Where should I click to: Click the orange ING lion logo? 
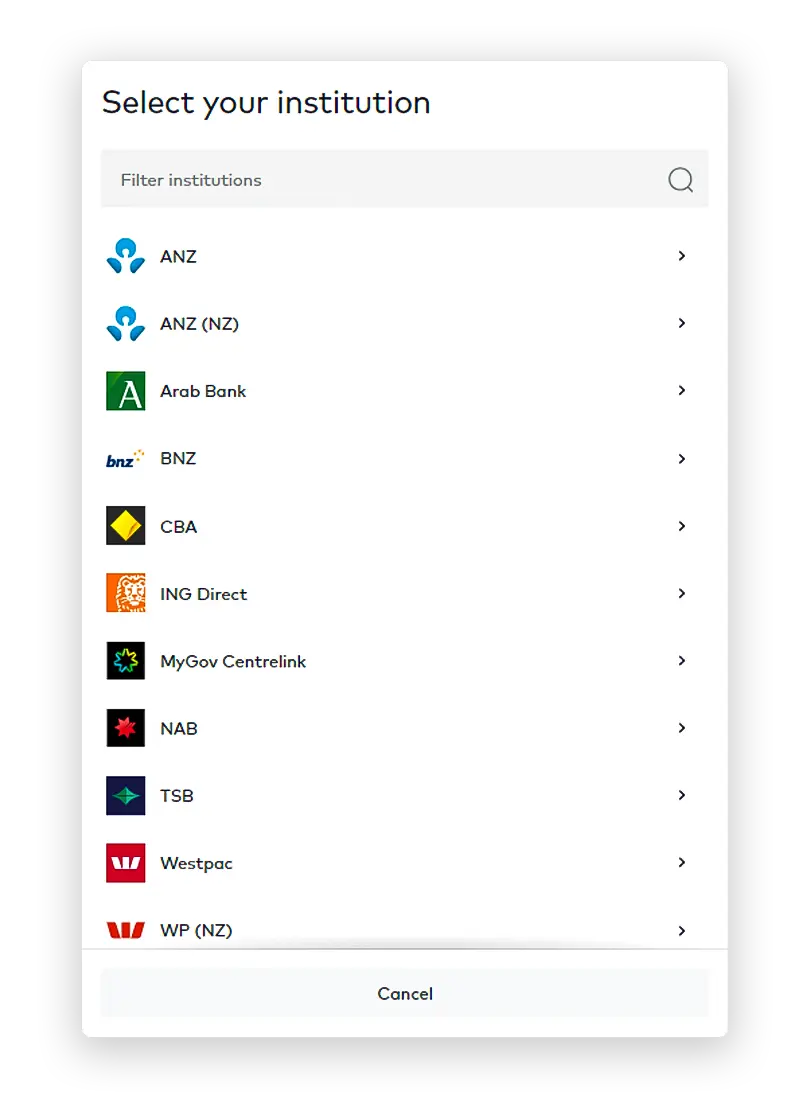click(x=126, y=593)
